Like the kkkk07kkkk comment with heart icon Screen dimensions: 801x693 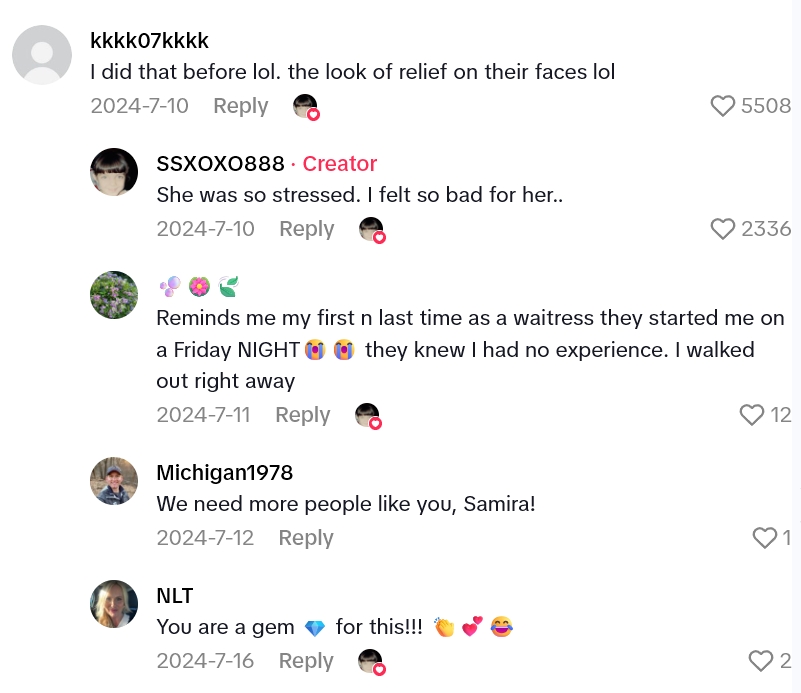[x=723, y=106]
